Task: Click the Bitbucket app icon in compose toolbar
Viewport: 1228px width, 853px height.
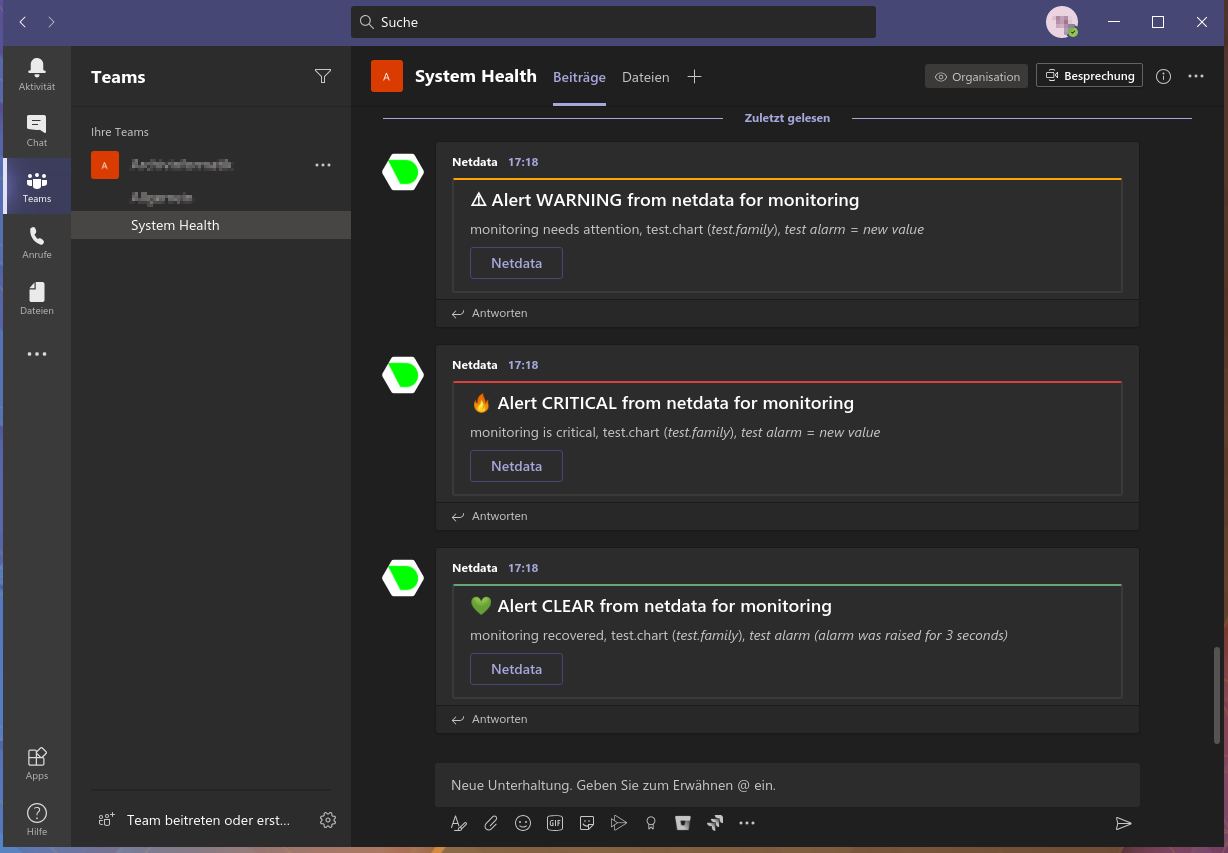Action: click(683, 823)
